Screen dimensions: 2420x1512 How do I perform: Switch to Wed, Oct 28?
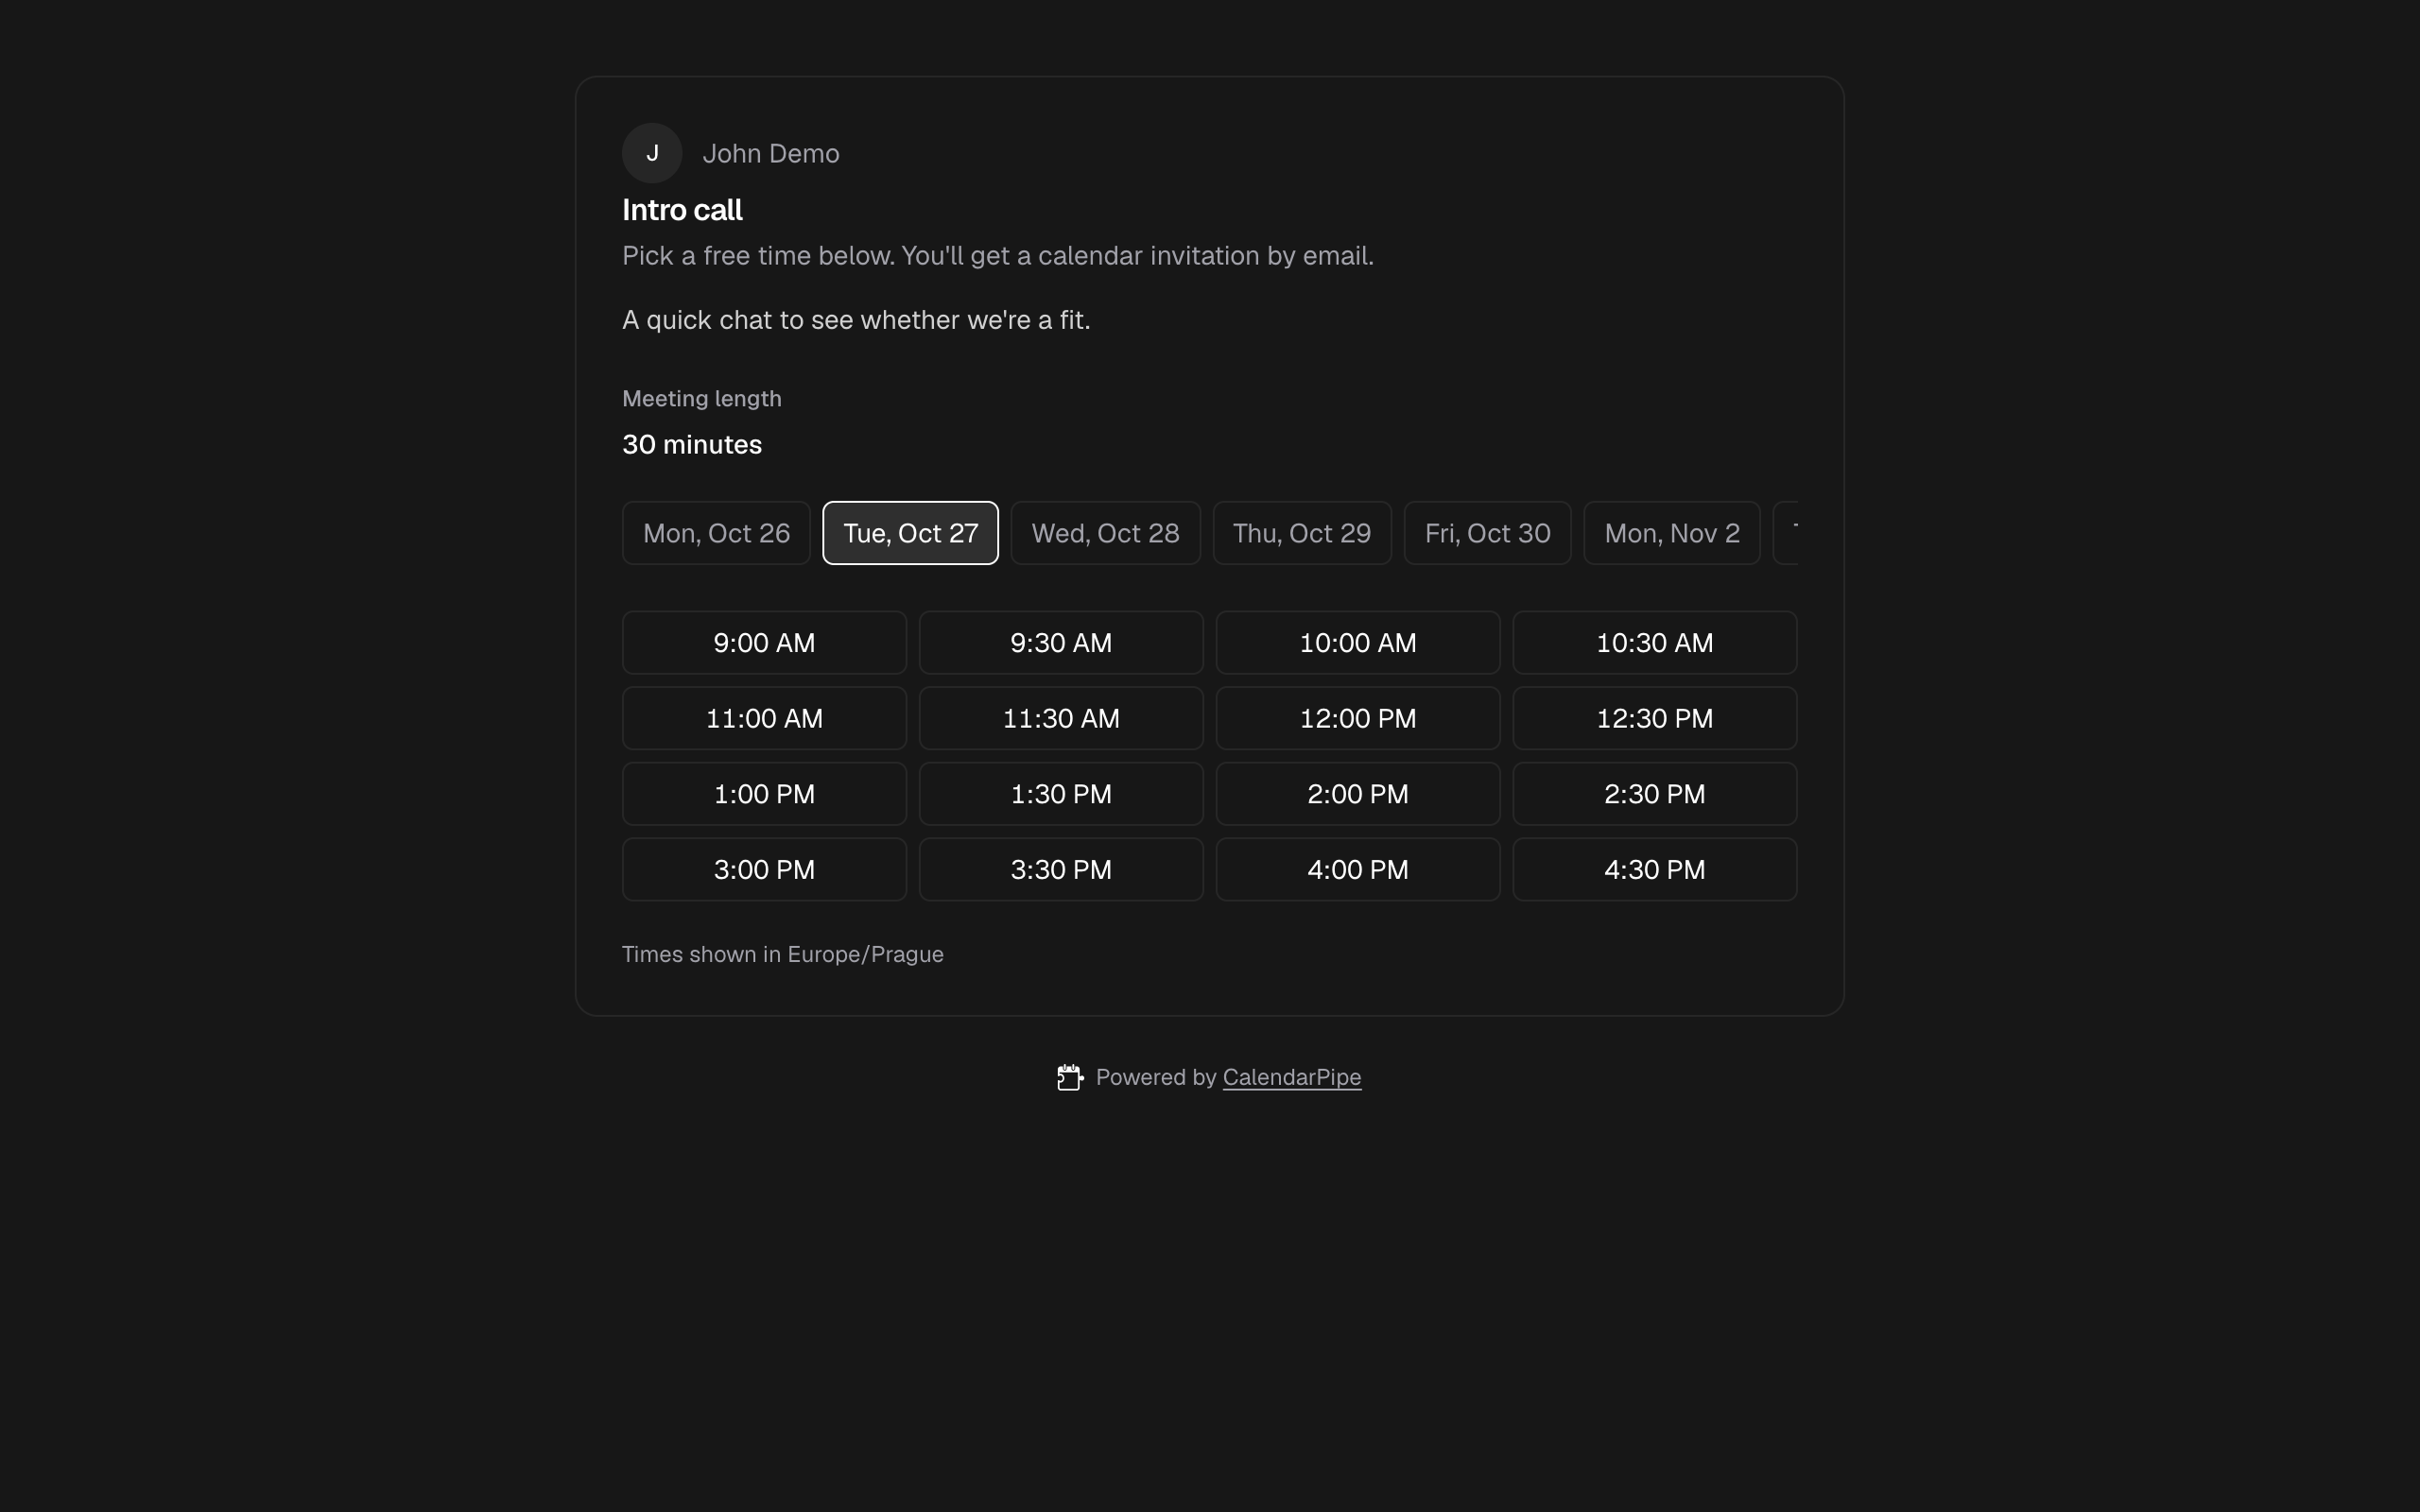[1105, 533]
